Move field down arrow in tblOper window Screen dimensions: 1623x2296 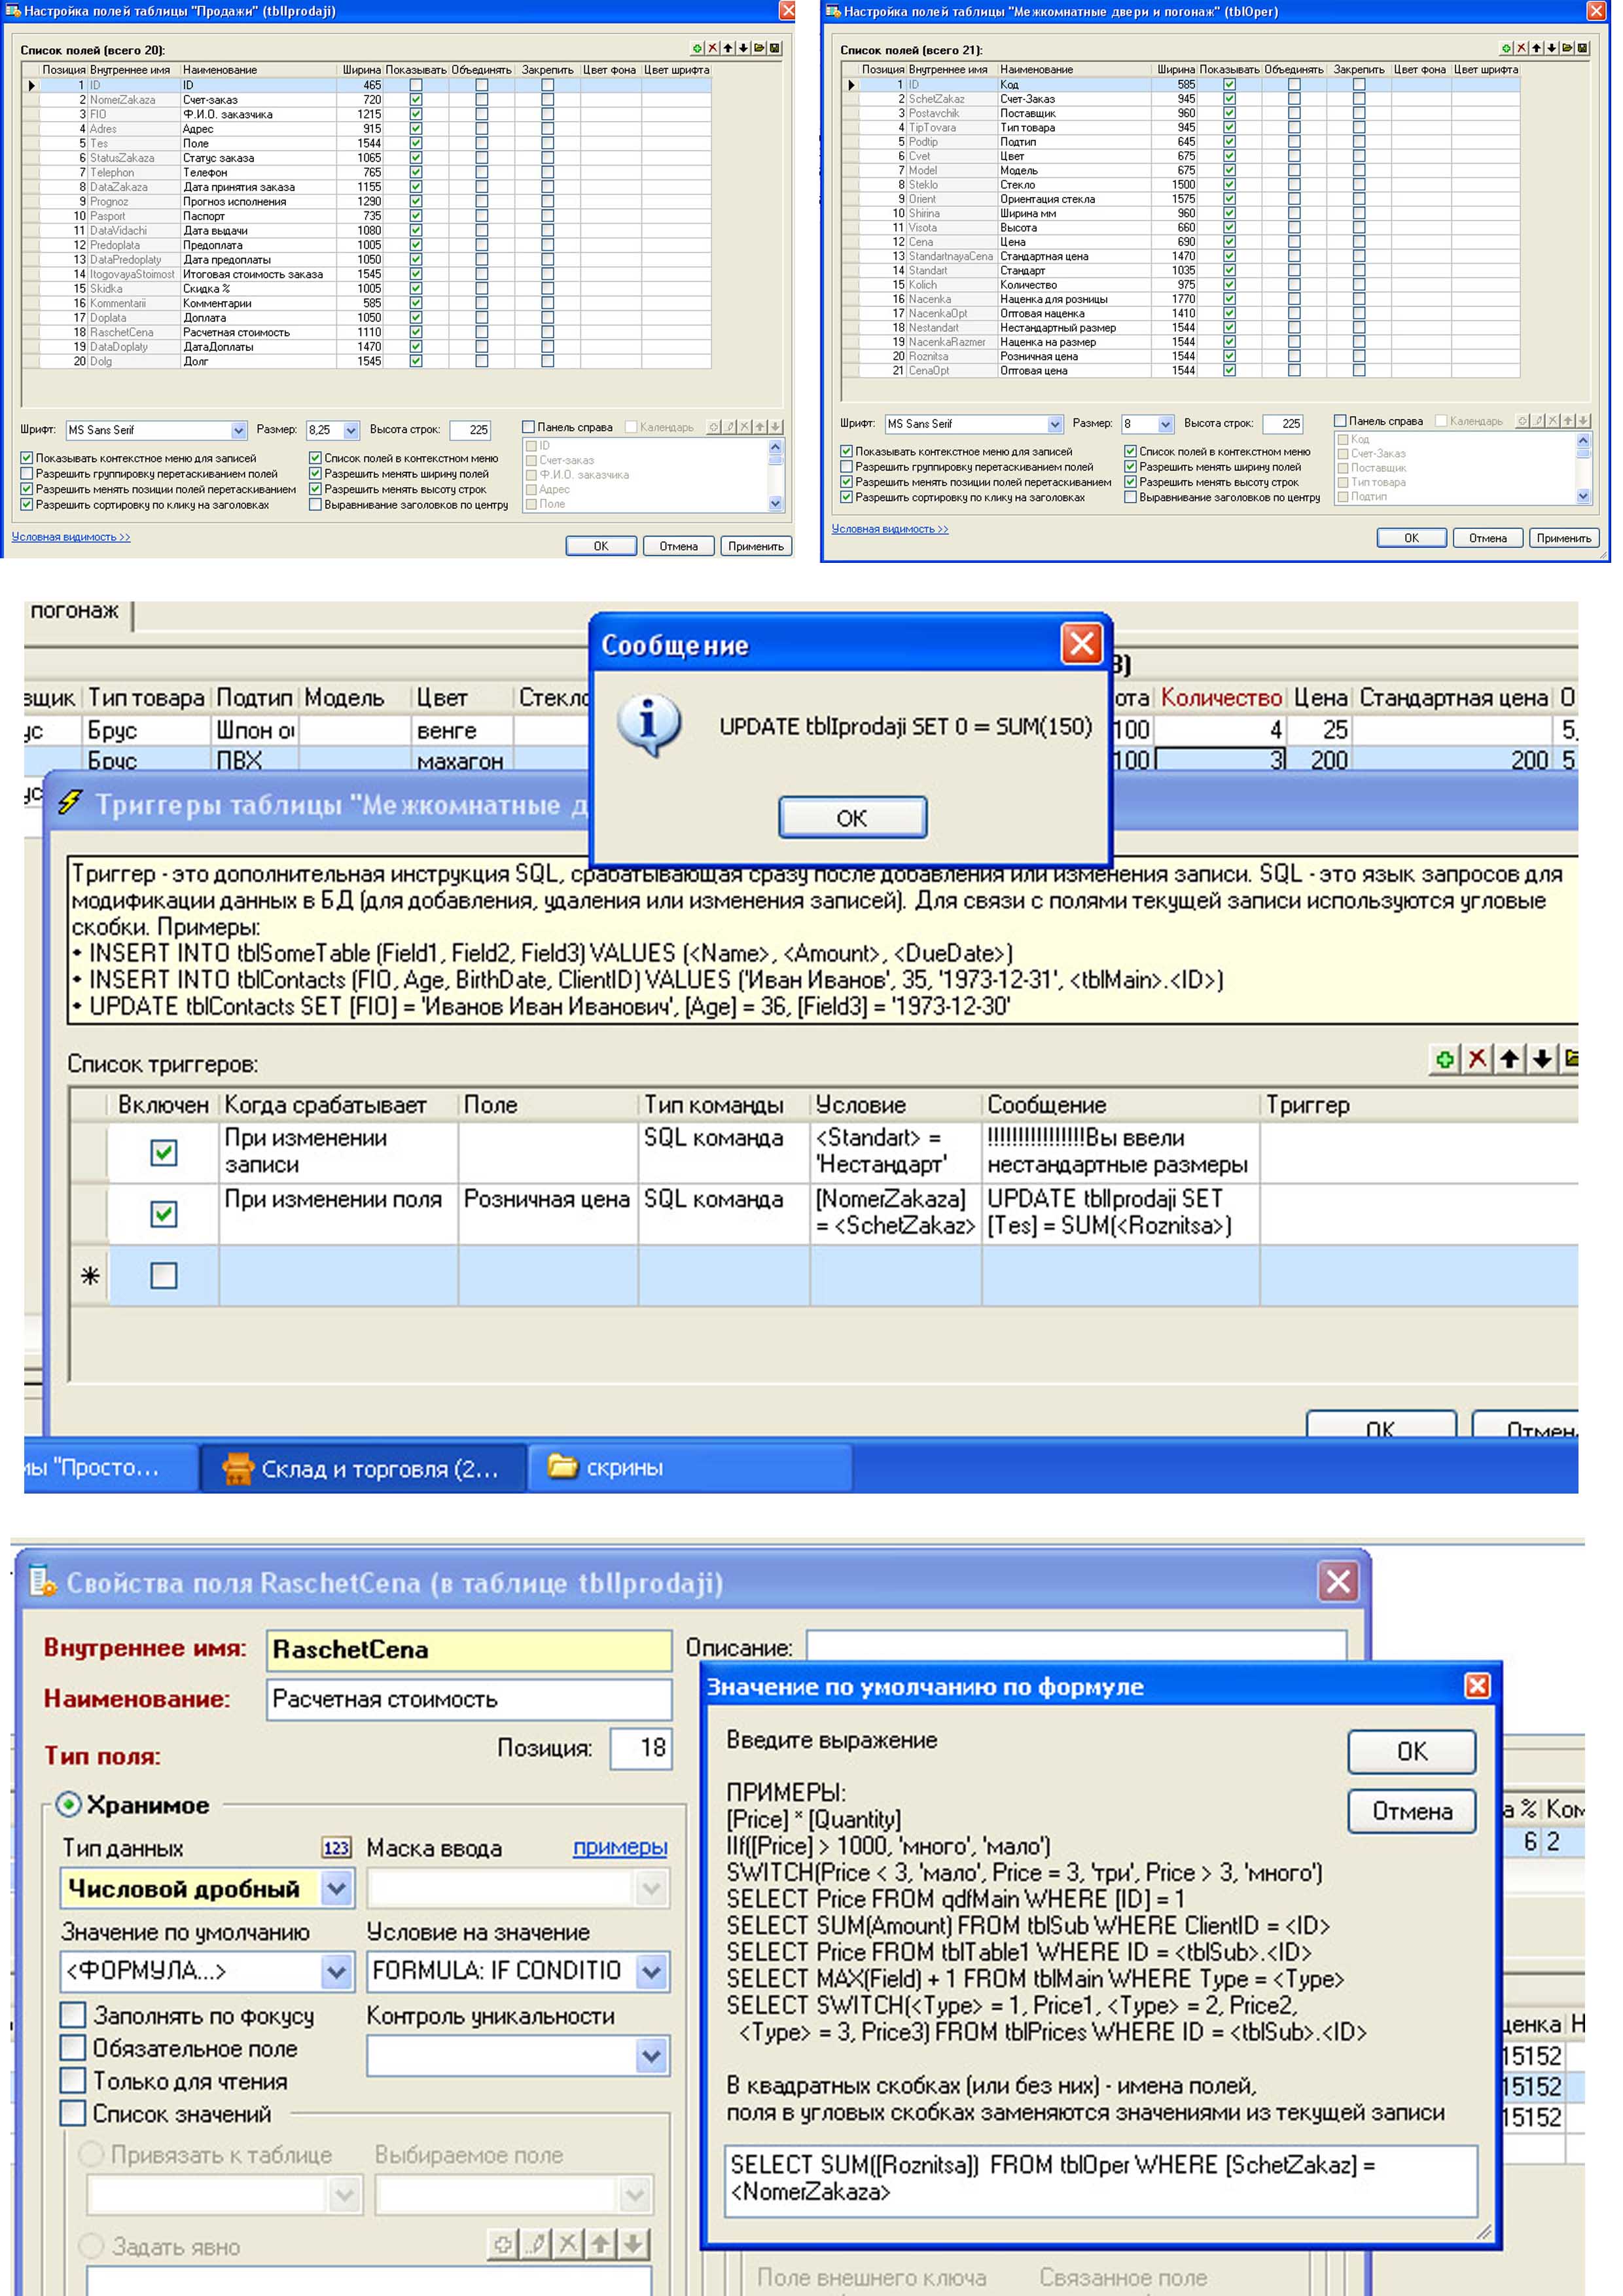pos(1551,48)
